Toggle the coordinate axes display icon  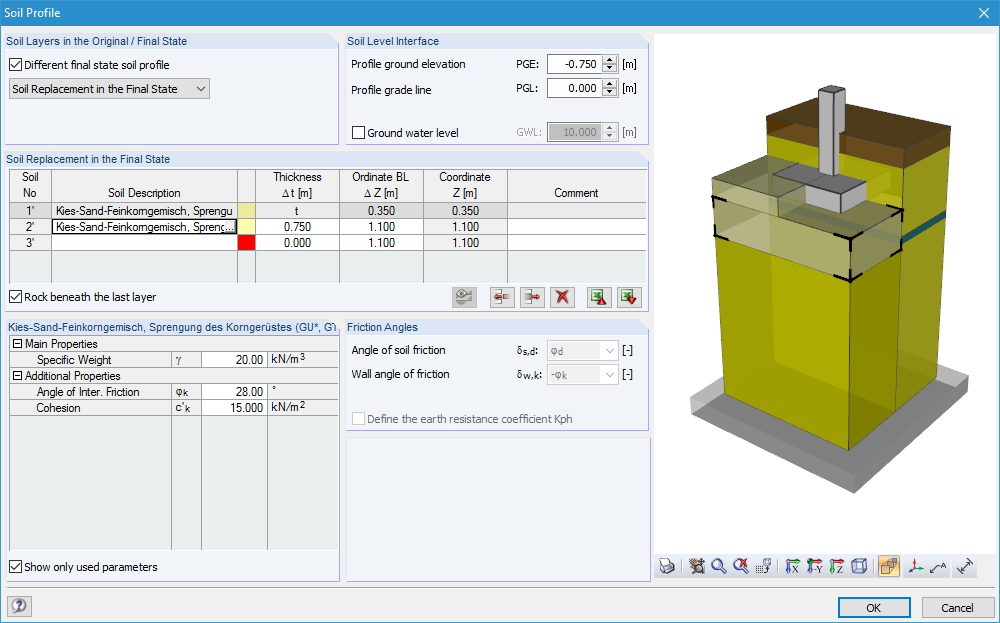click(x=916, y=566)
